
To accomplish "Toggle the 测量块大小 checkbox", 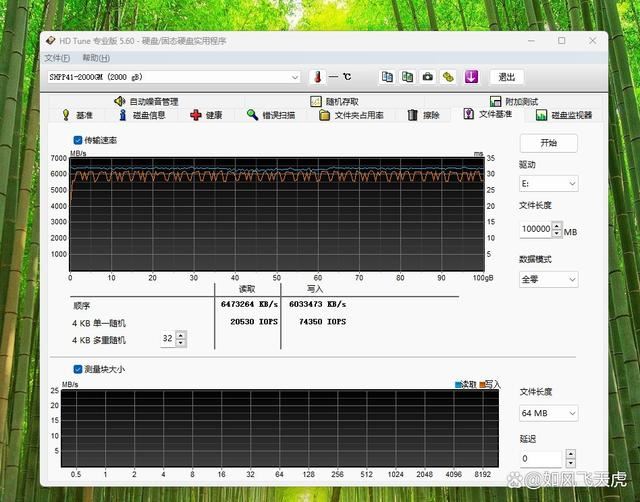I will (x=78, y=369).
